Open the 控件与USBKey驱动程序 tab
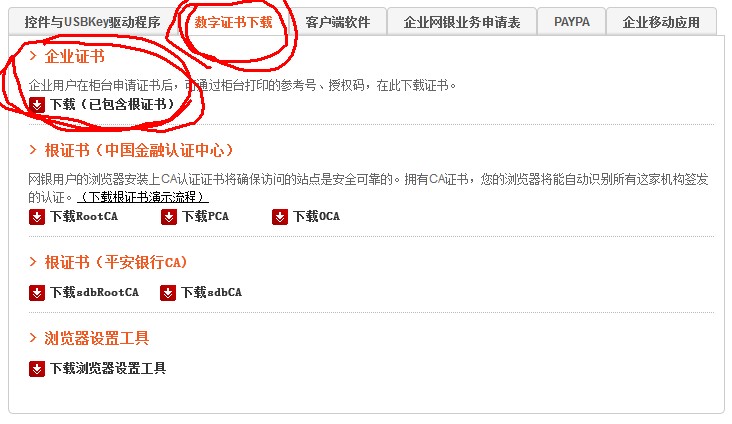732x424 pixels. click(92, 22)
